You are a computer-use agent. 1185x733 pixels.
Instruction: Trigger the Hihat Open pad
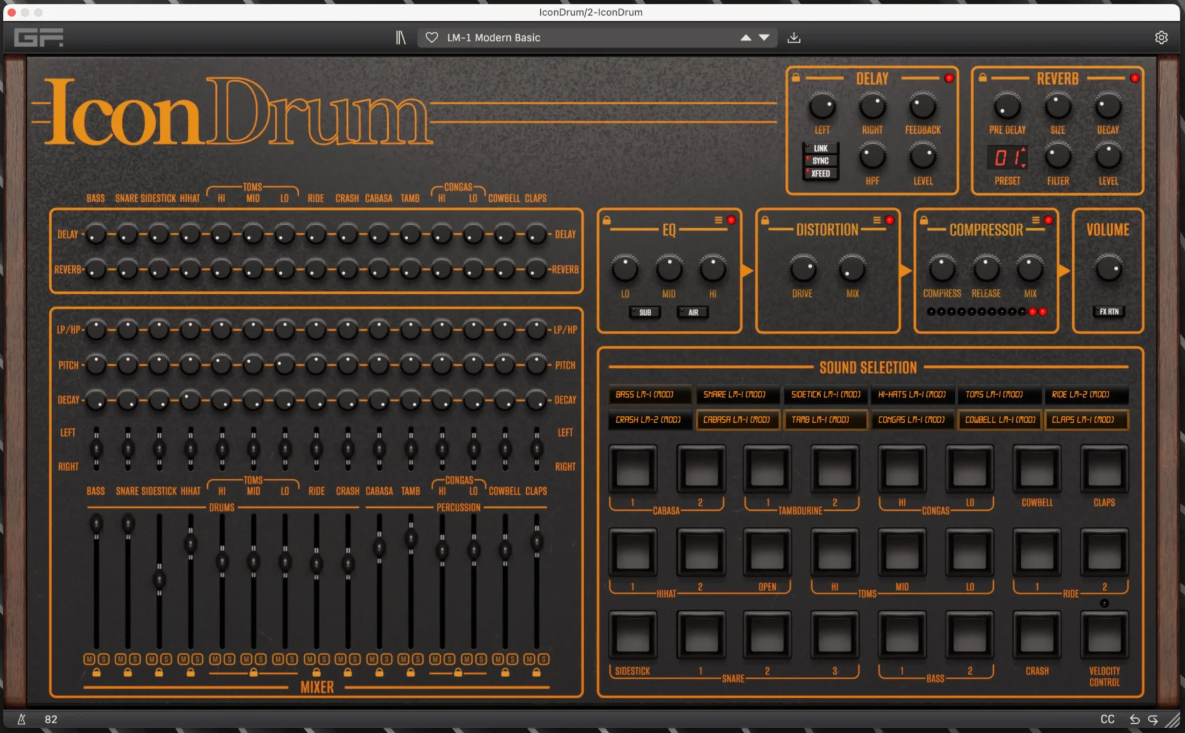(x=767, y=552)
